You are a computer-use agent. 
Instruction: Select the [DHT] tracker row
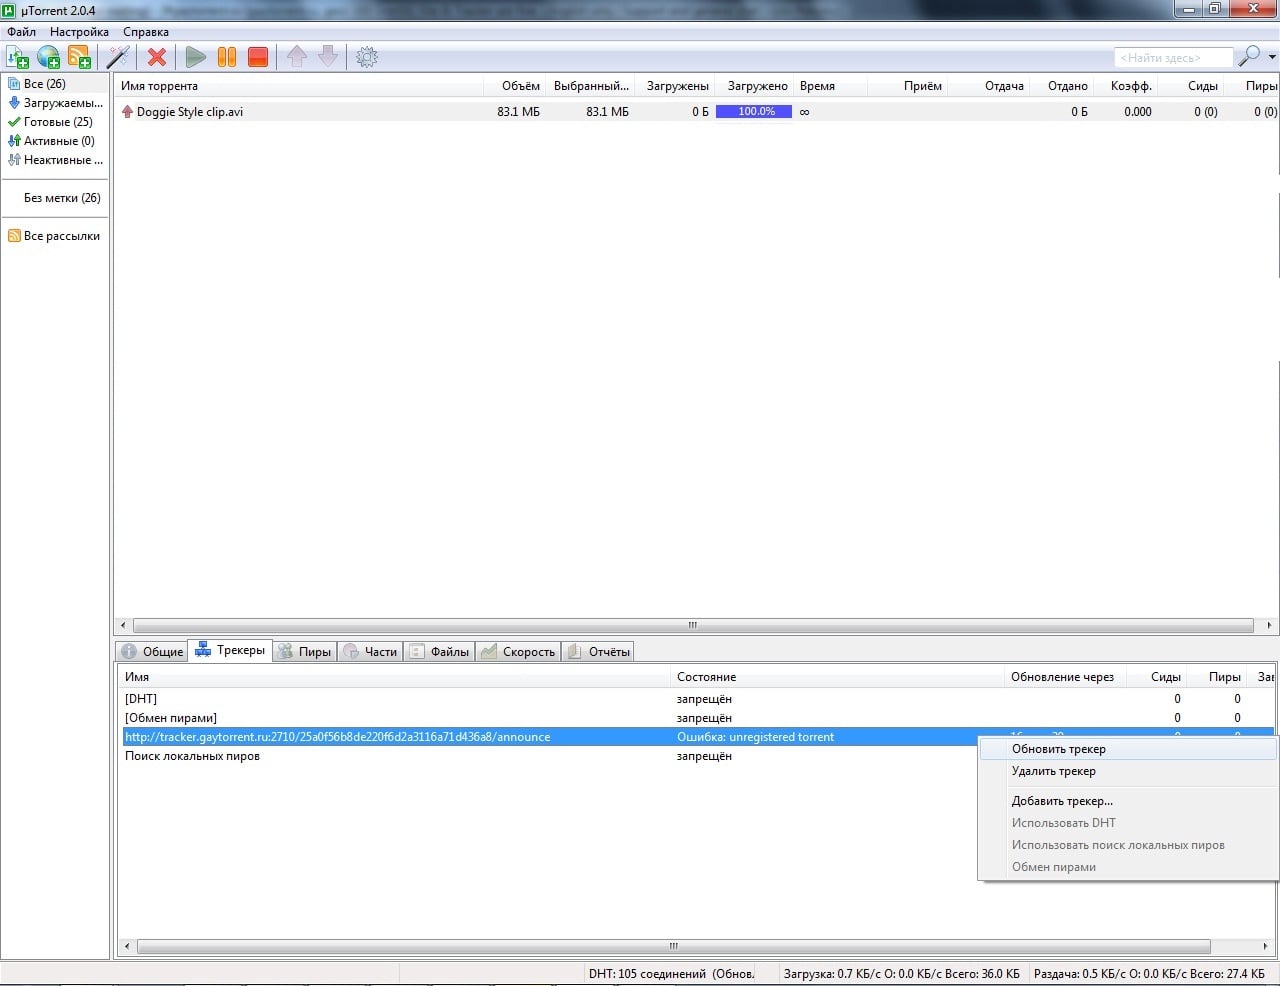696,699
